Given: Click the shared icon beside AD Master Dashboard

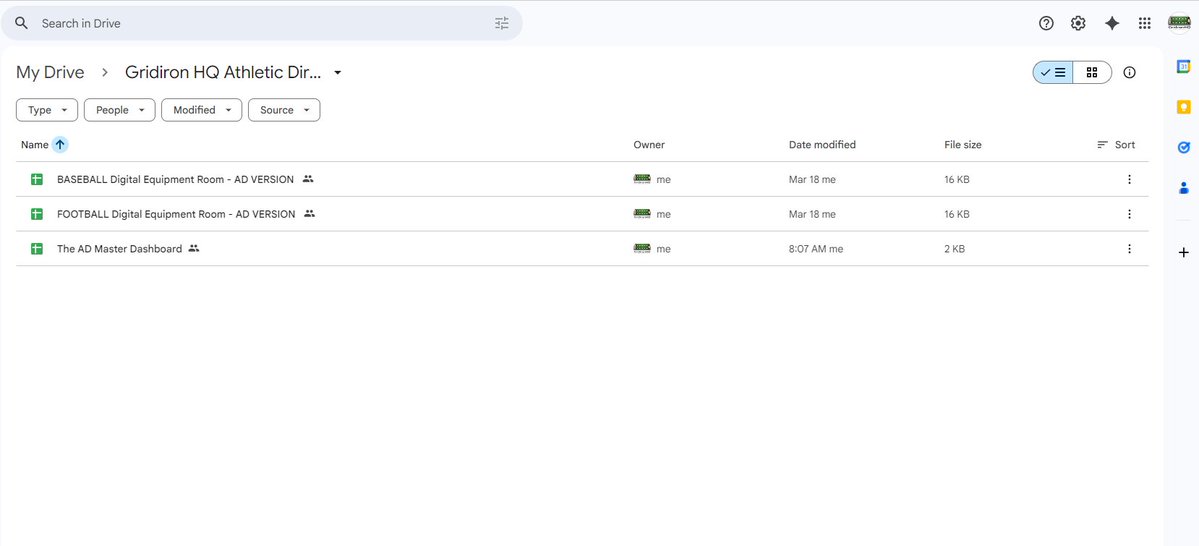Looking at the screenshot, I should [x=193, y=249].
